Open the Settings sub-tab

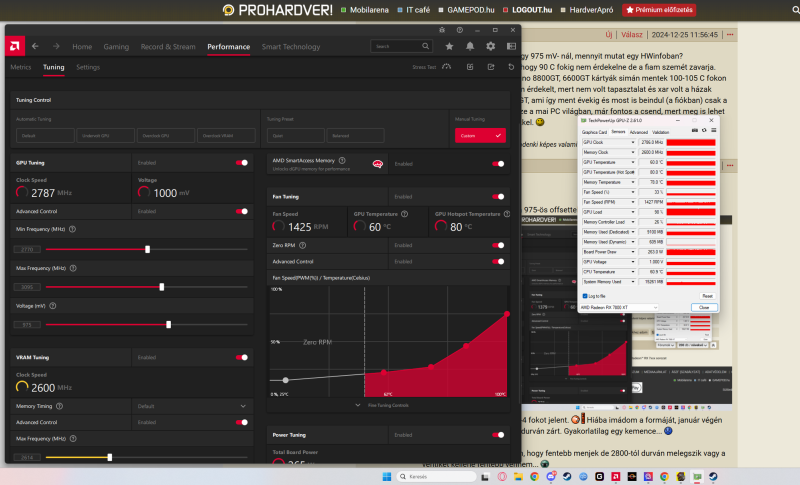[x=88, y=67]
